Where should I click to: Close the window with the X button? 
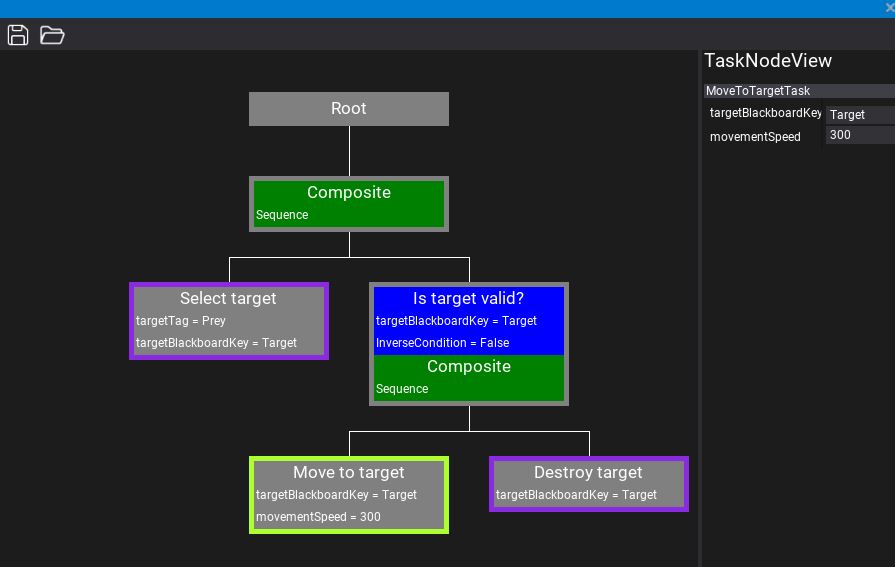[889, 7]
